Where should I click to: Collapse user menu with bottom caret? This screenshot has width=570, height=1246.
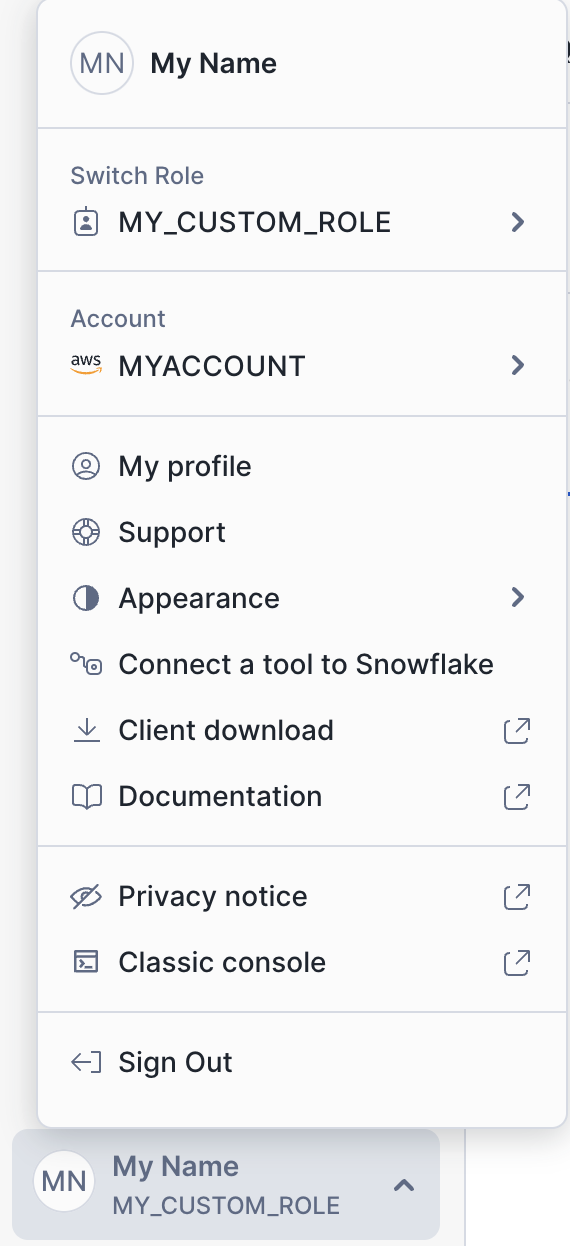click(x=403, y=1185)
